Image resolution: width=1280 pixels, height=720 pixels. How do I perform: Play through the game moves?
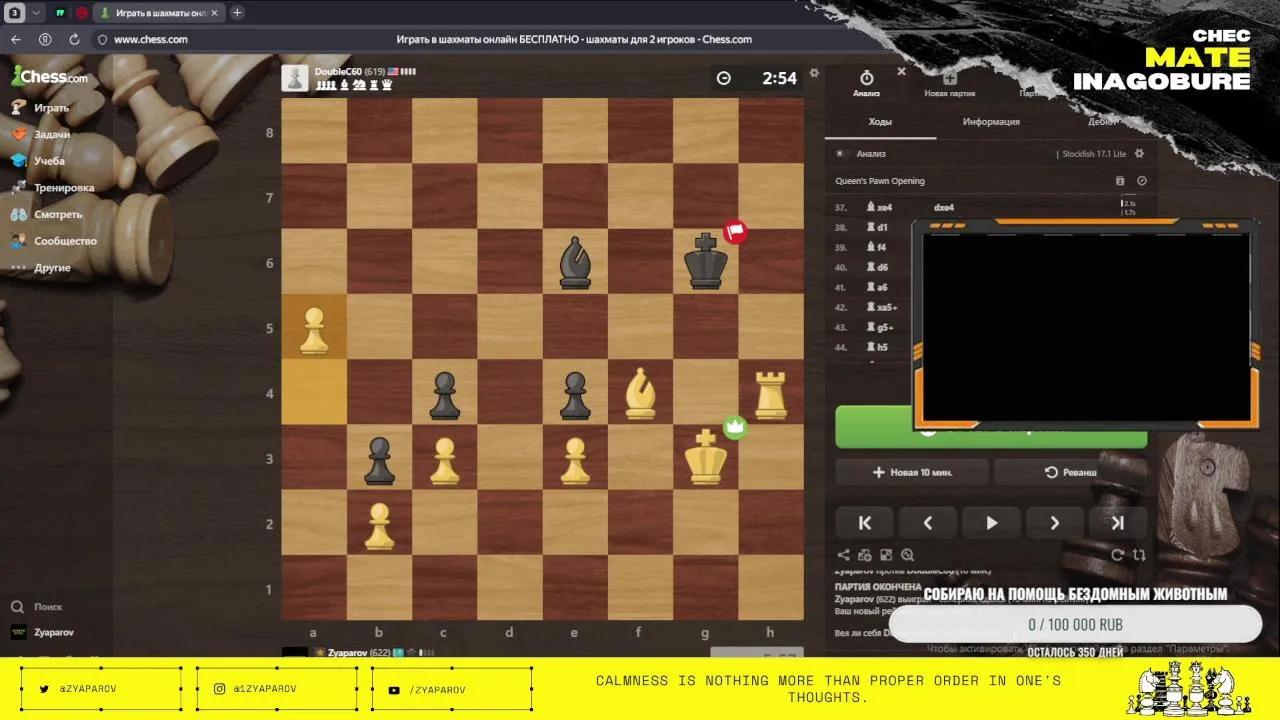pos(991,523)
